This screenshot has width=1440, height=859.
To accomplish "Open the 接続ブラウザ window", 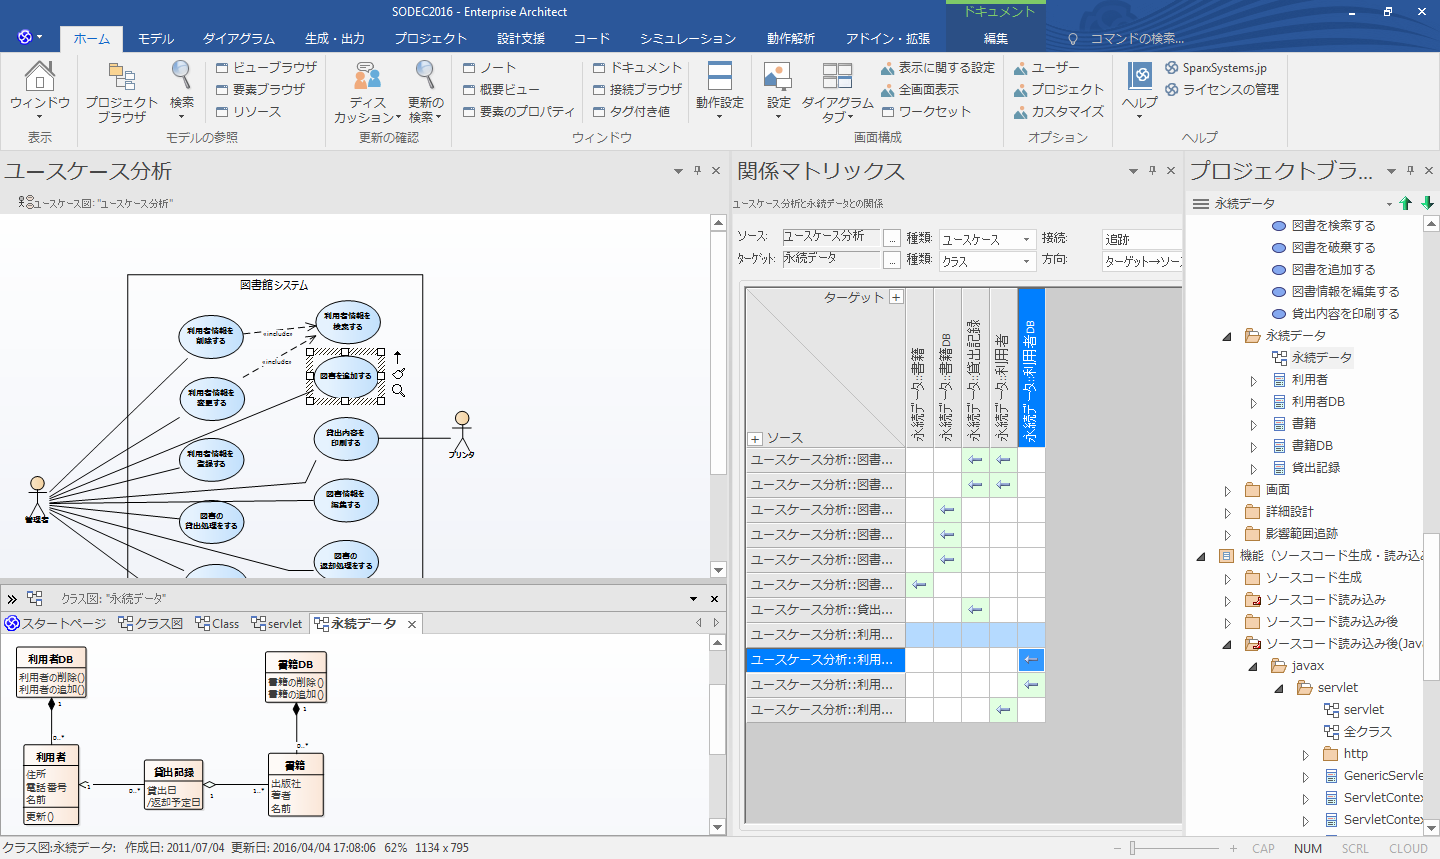I will pyautogui.click(x=637, y=89).
